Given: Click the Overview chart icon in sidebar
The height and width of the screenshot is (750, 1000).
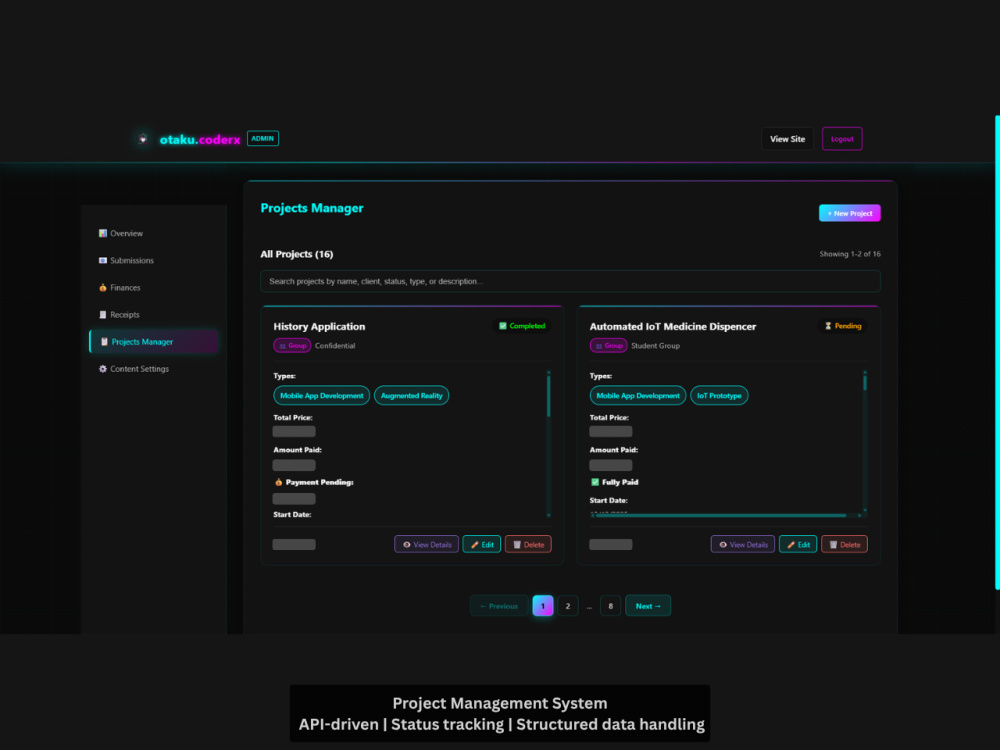Looking at the screenshot, I should [x=103, y=233].
